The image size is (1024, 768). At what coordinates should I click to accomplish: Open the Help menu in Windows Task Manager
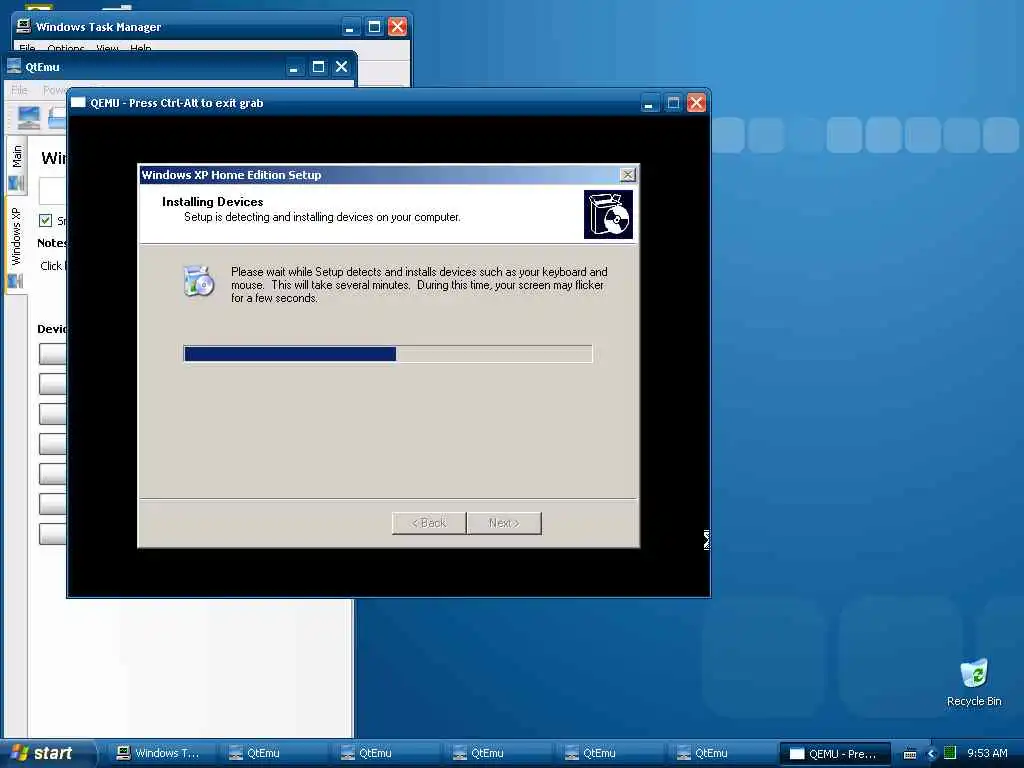pyautogui.click(x=140, y=48)
